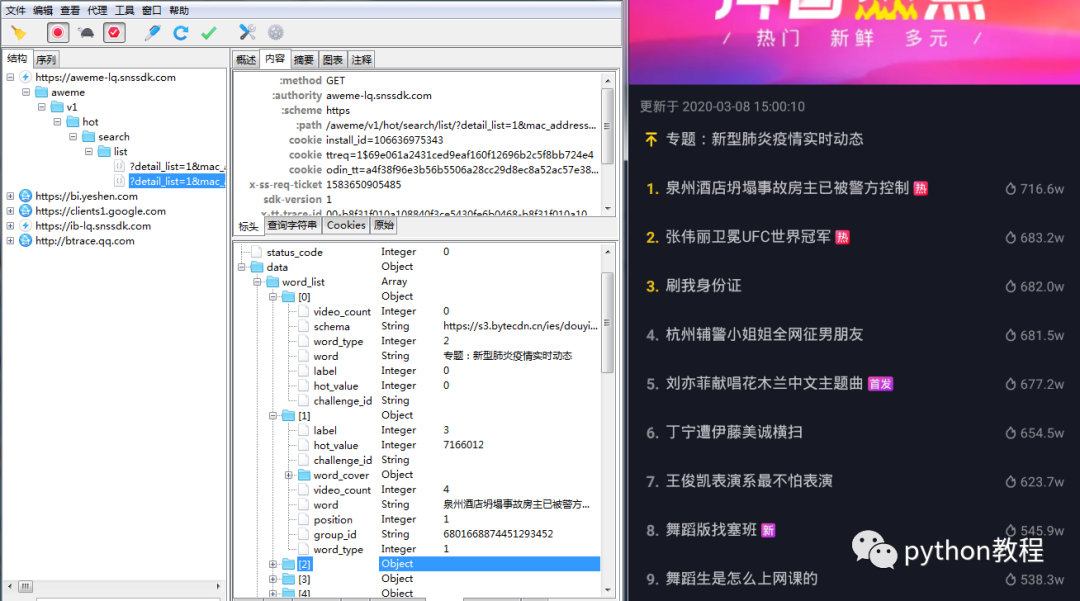Expand the btrace.qq.com host node

point(10,241)
